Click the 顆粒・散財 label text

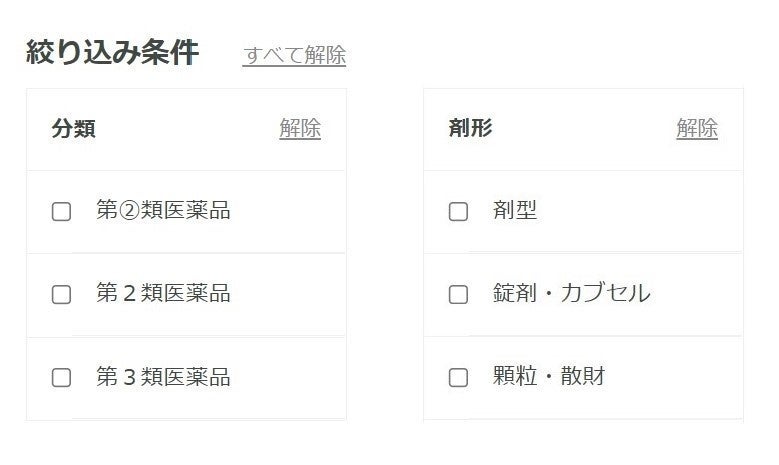tap(549, 377)
